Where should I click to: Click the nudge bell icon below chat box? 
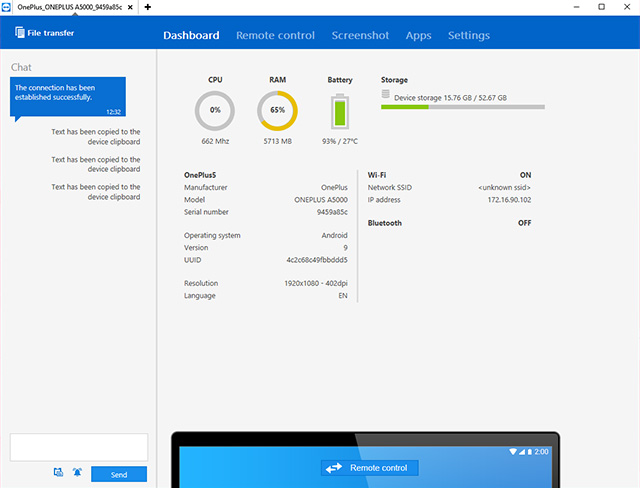77,472
